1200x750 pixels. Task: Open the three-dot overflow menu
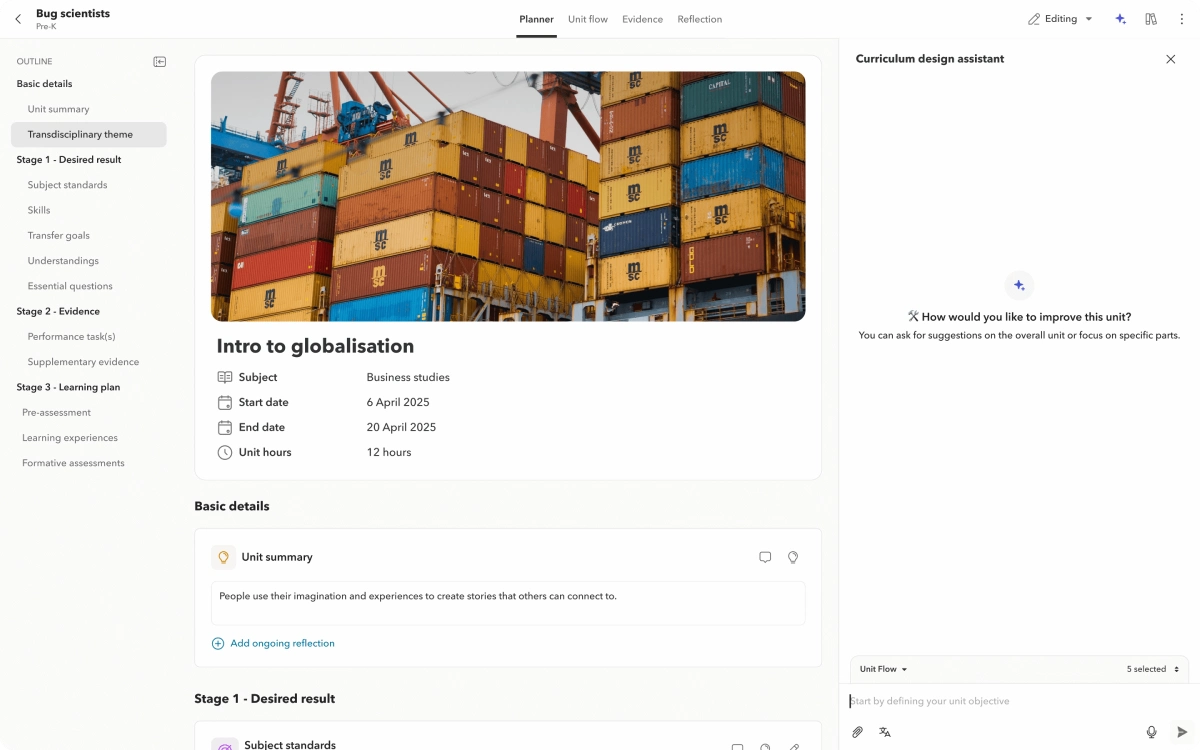(1182, 18)
